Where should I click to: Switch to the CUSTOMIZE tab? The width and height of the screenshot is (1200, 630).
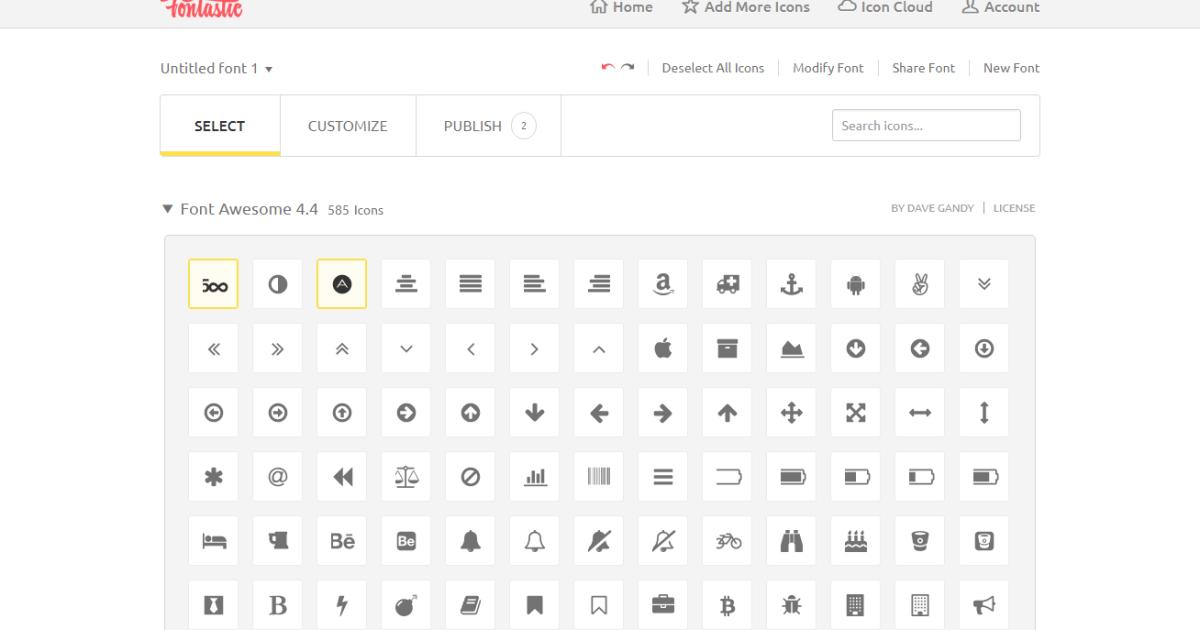point(348,126)
